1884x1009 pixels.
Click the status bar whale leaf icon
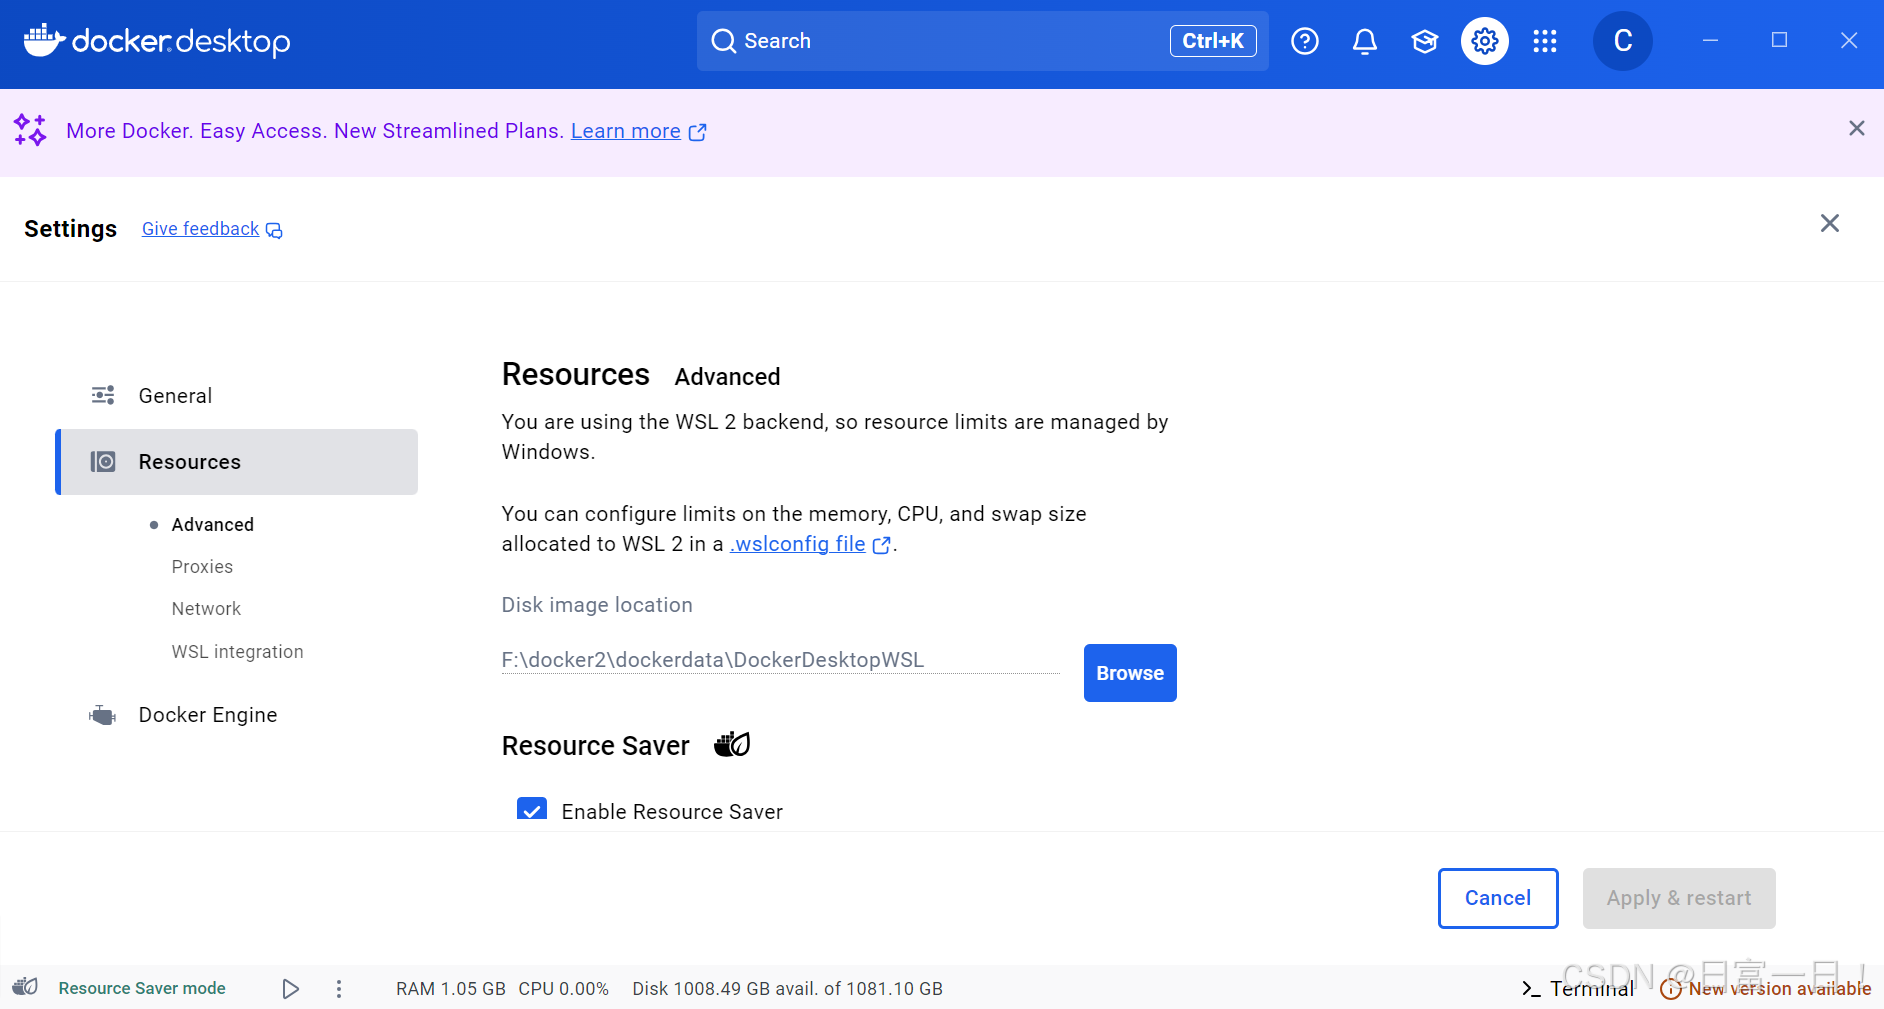[x=25, y=987]
